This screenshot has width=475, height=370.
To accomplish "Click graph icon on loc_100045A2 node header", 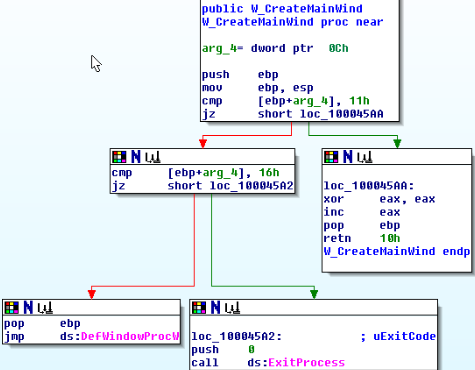I will [233, 308].
